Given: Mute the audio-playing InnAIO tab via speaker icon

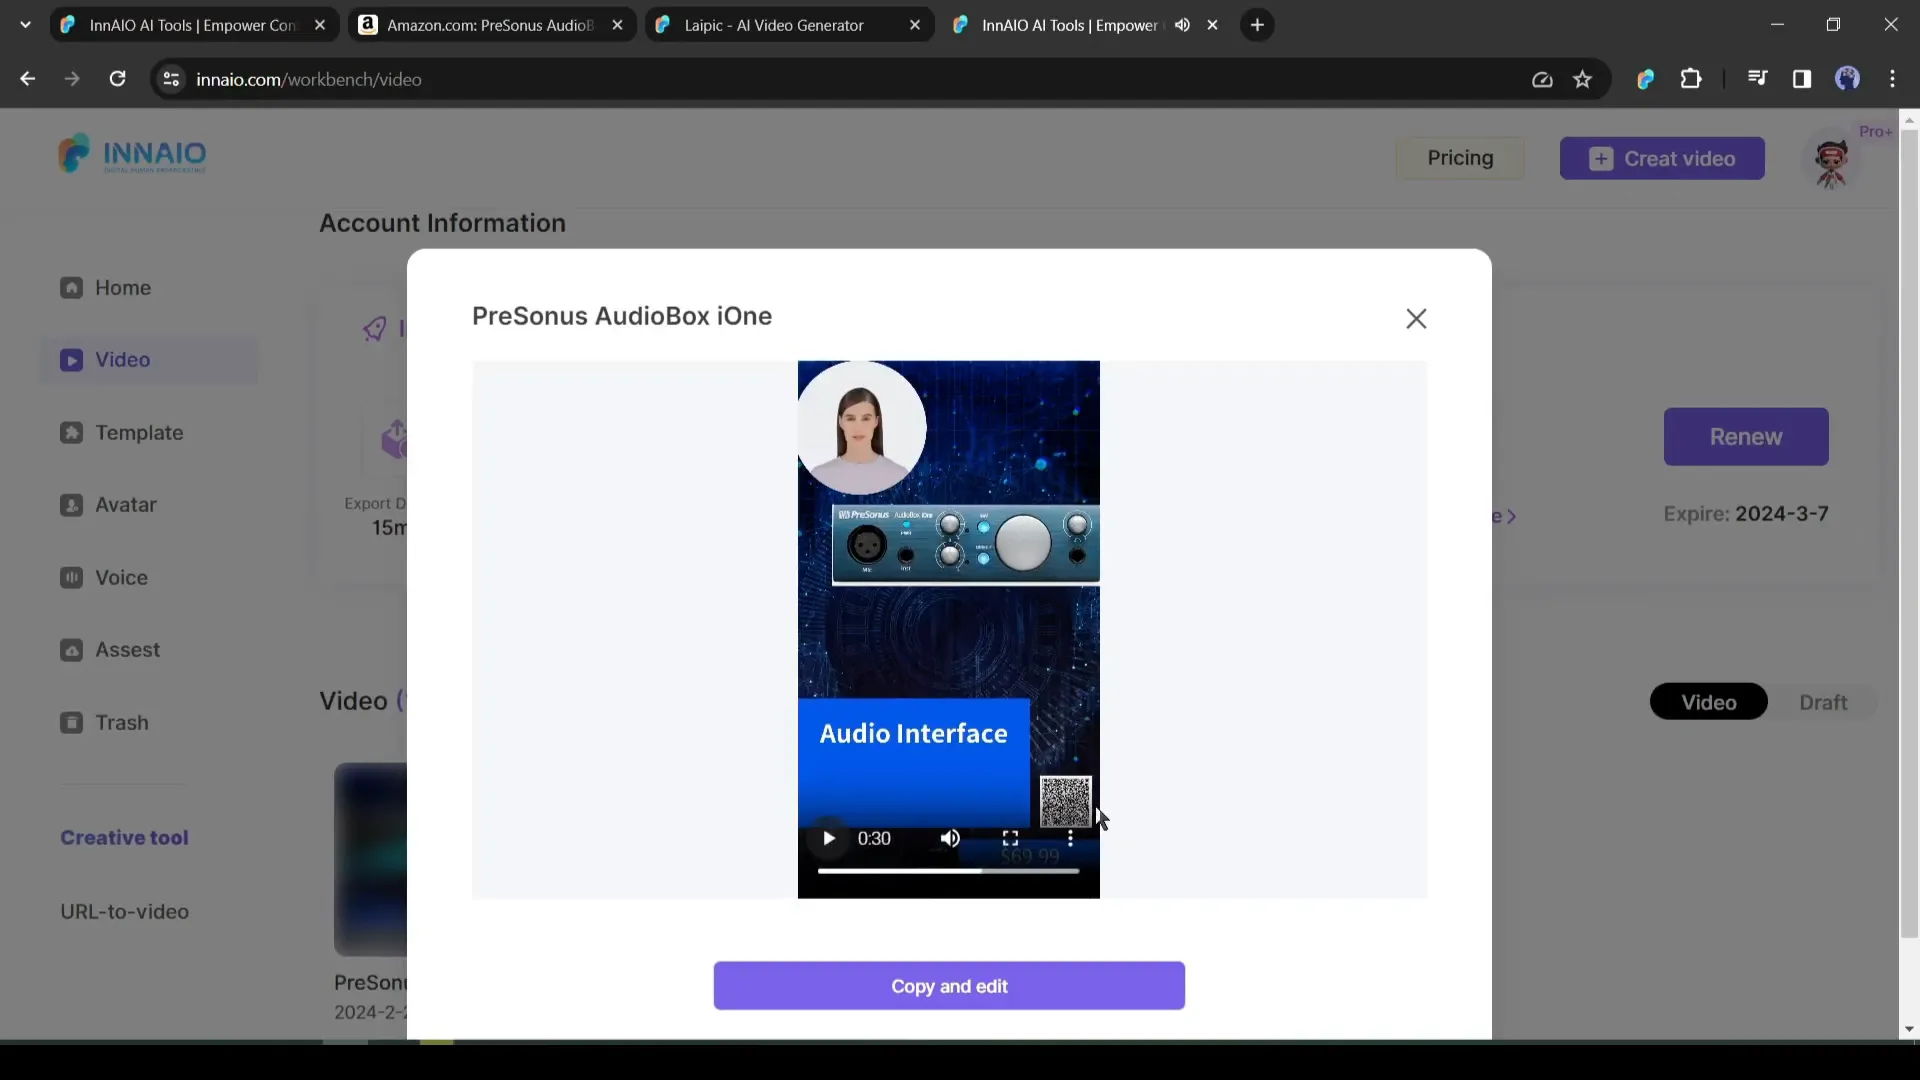Looking at the screenshot, I should (1182, 25).
